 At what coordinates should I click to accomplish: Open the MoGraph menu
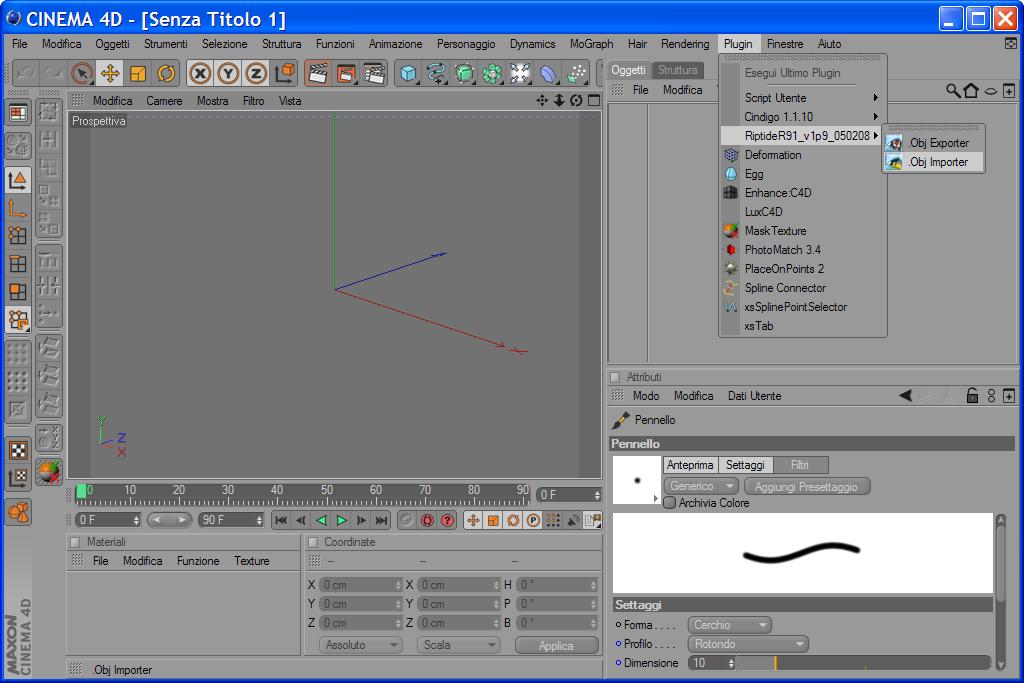point(591,44)
